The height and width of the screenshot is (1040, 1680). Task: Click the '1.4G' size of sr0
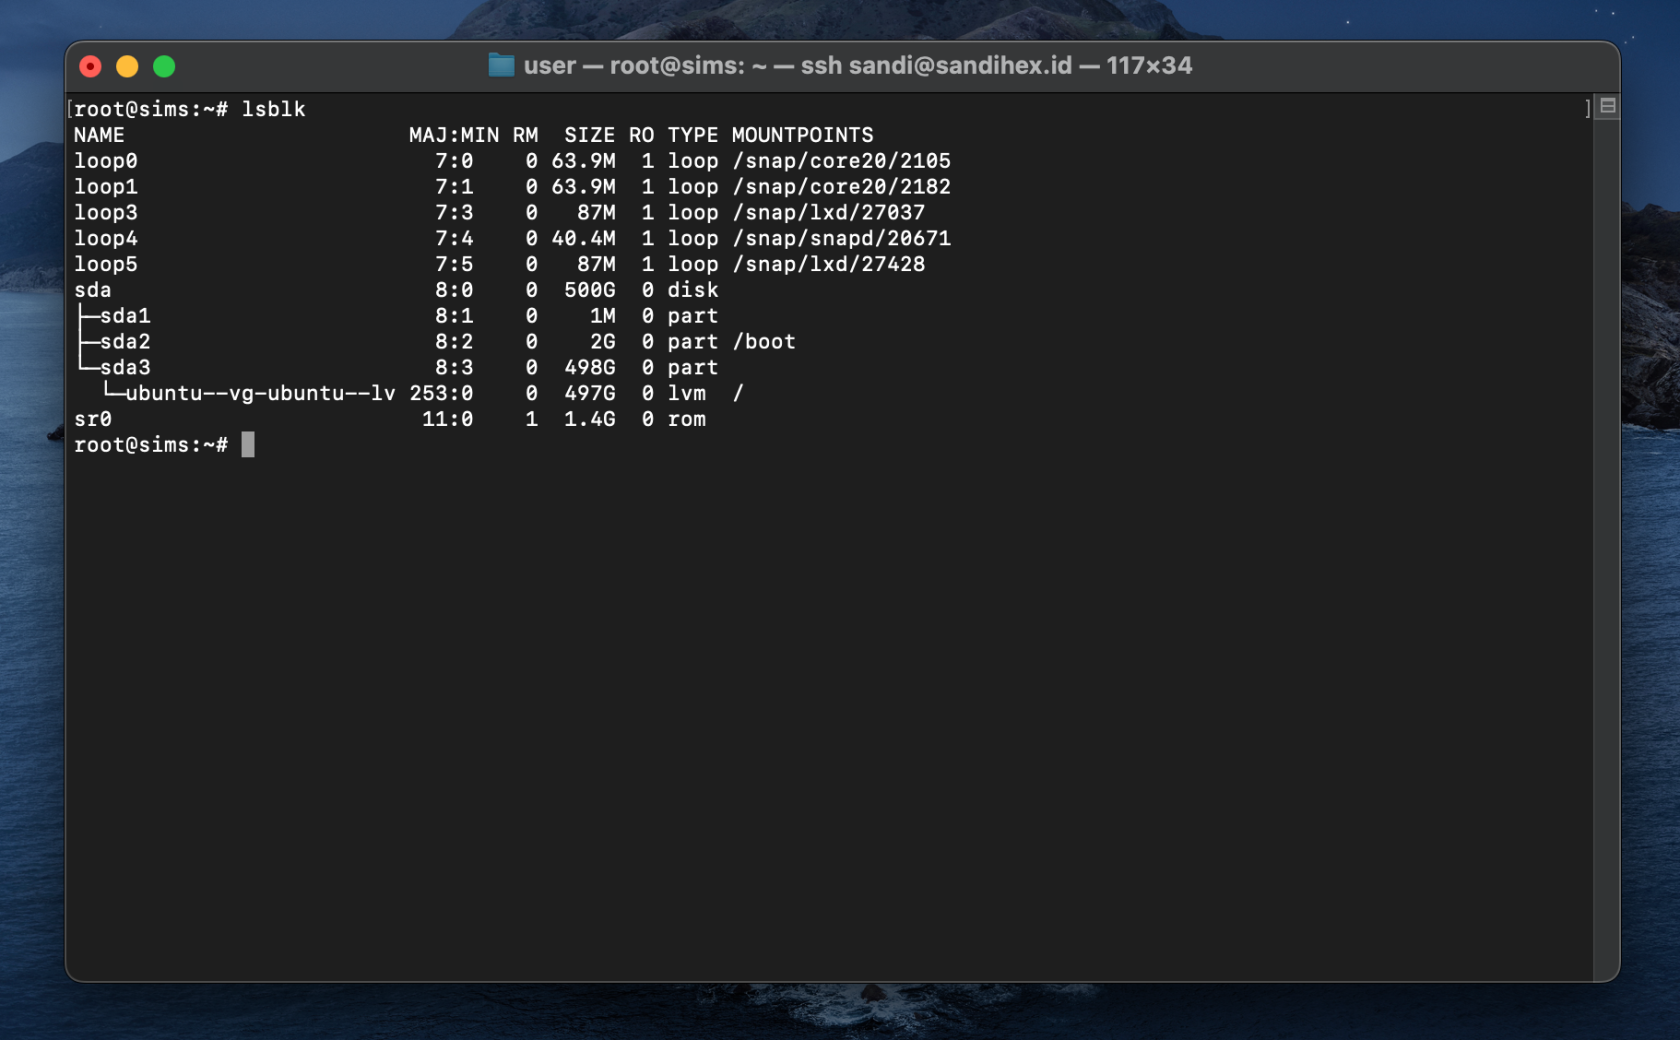589,420
